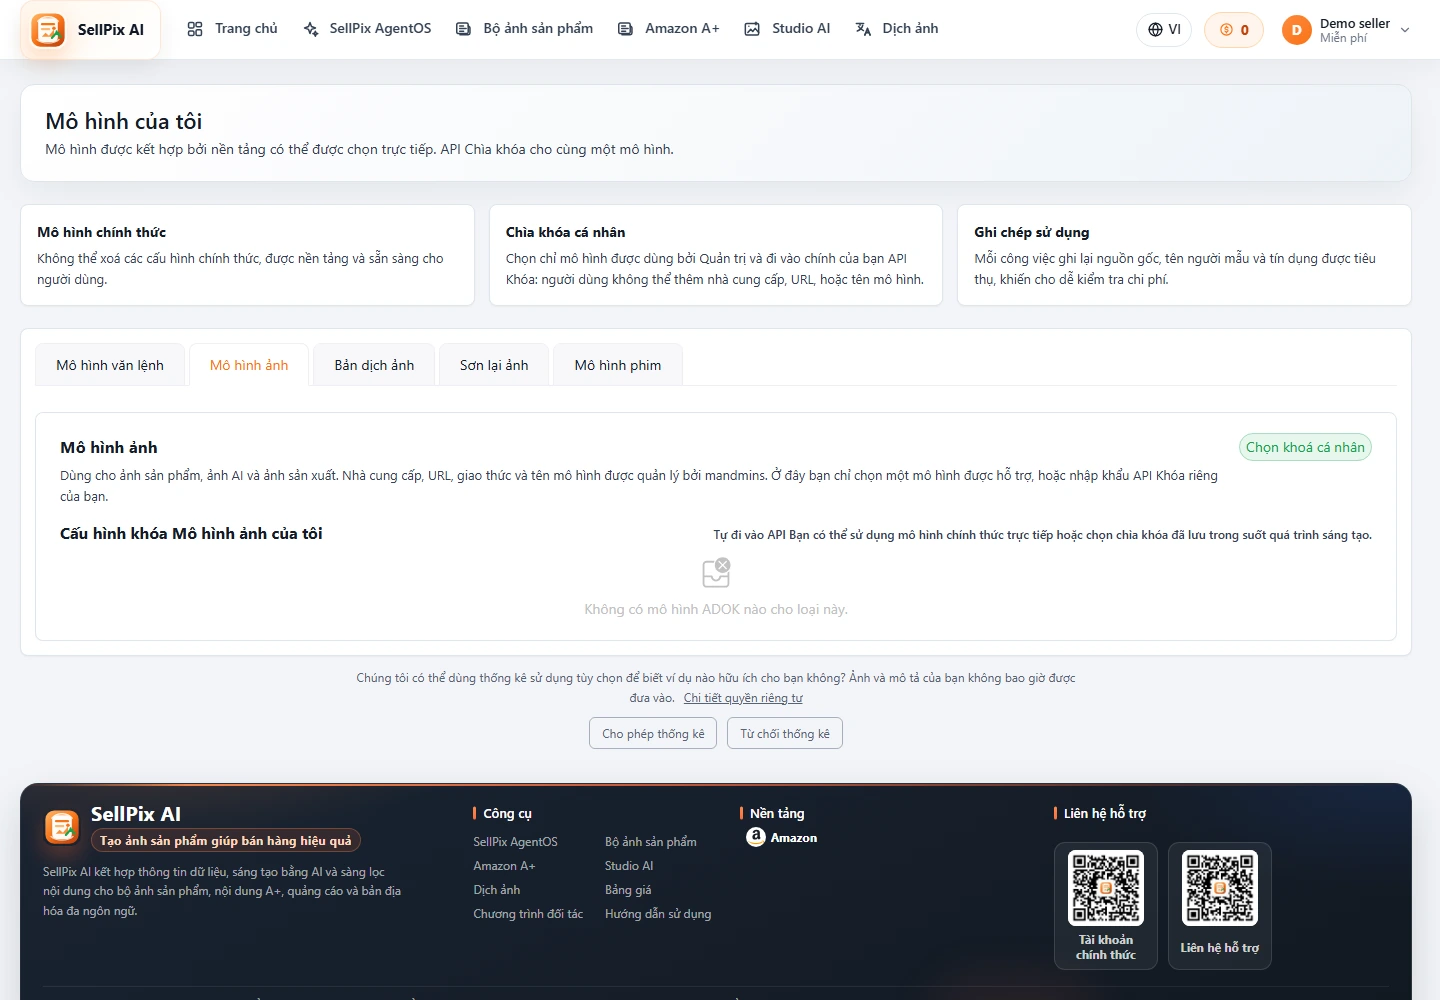
Task: Click the empty inbox icon
Action: 716,573
